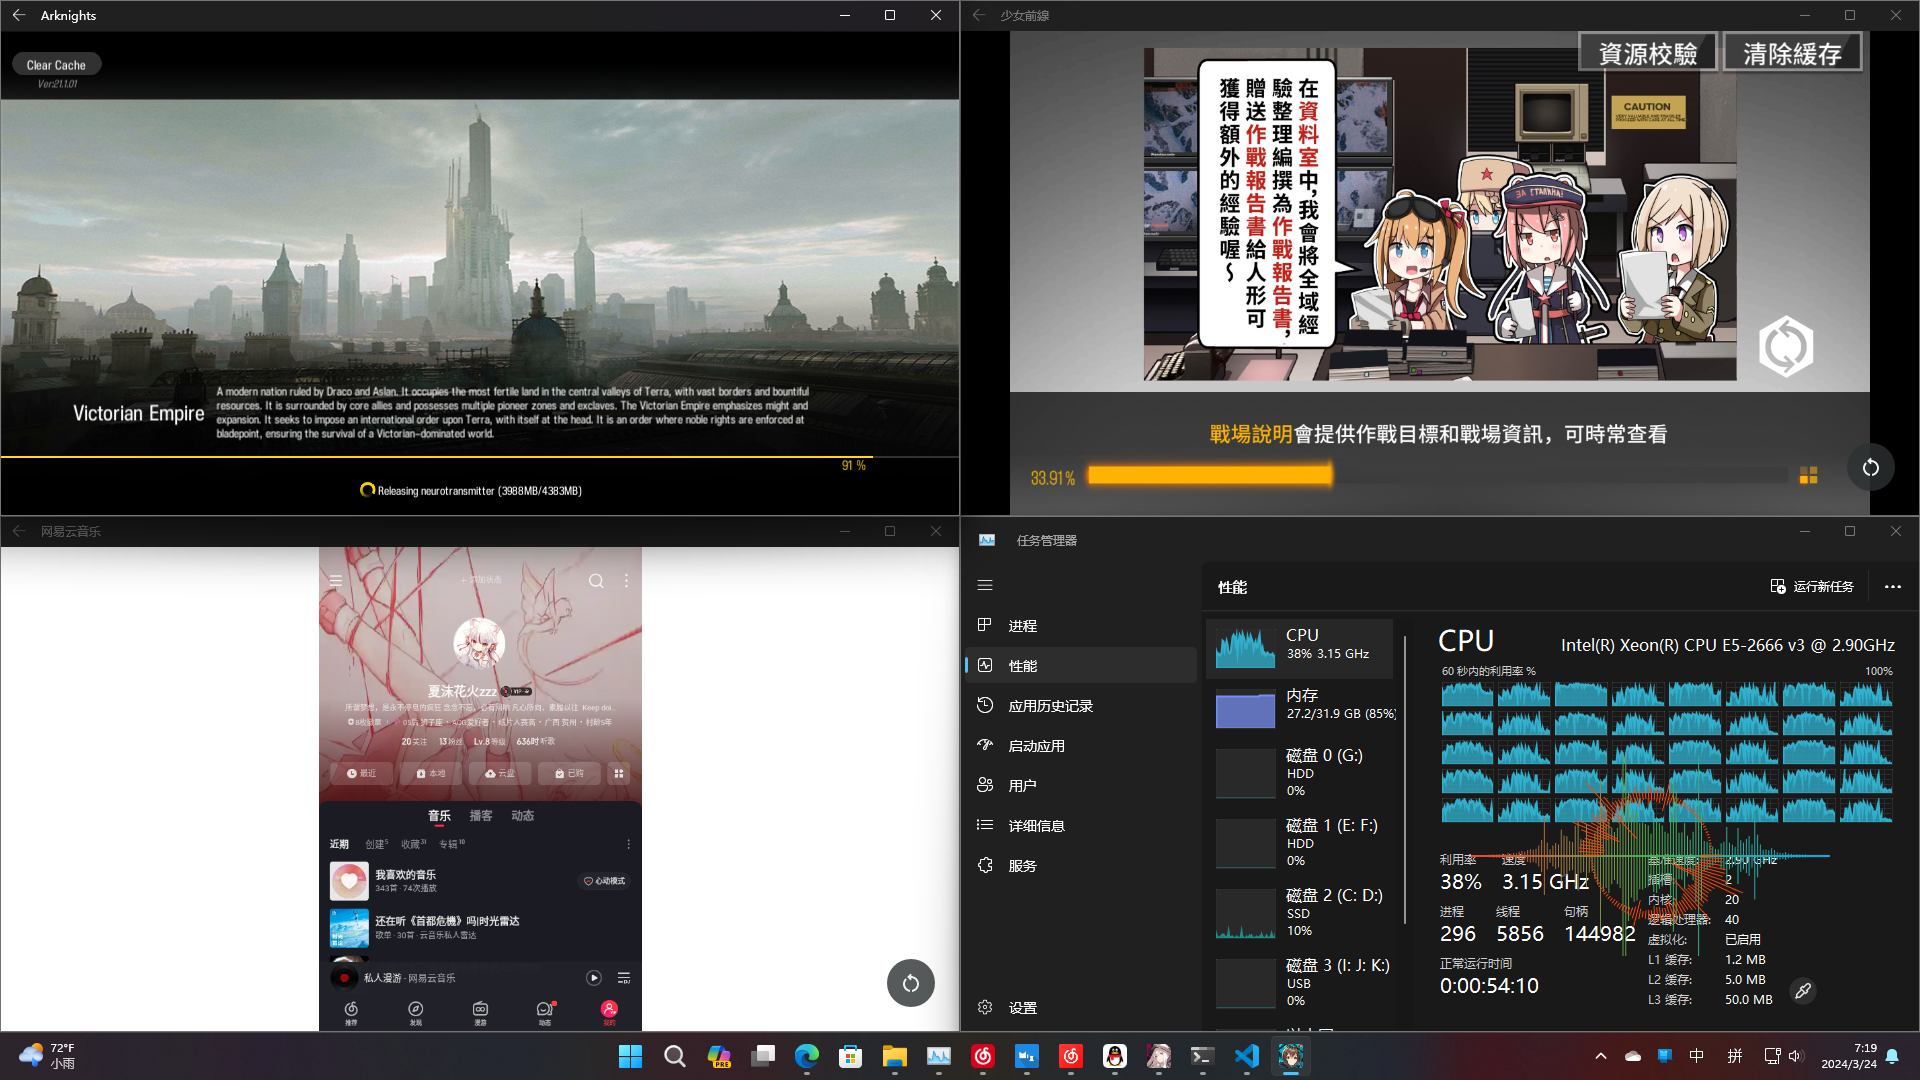Show more shortcuts grid in music profile
The height and width of the screenshot is (1080, 1920).
point(619,773)
